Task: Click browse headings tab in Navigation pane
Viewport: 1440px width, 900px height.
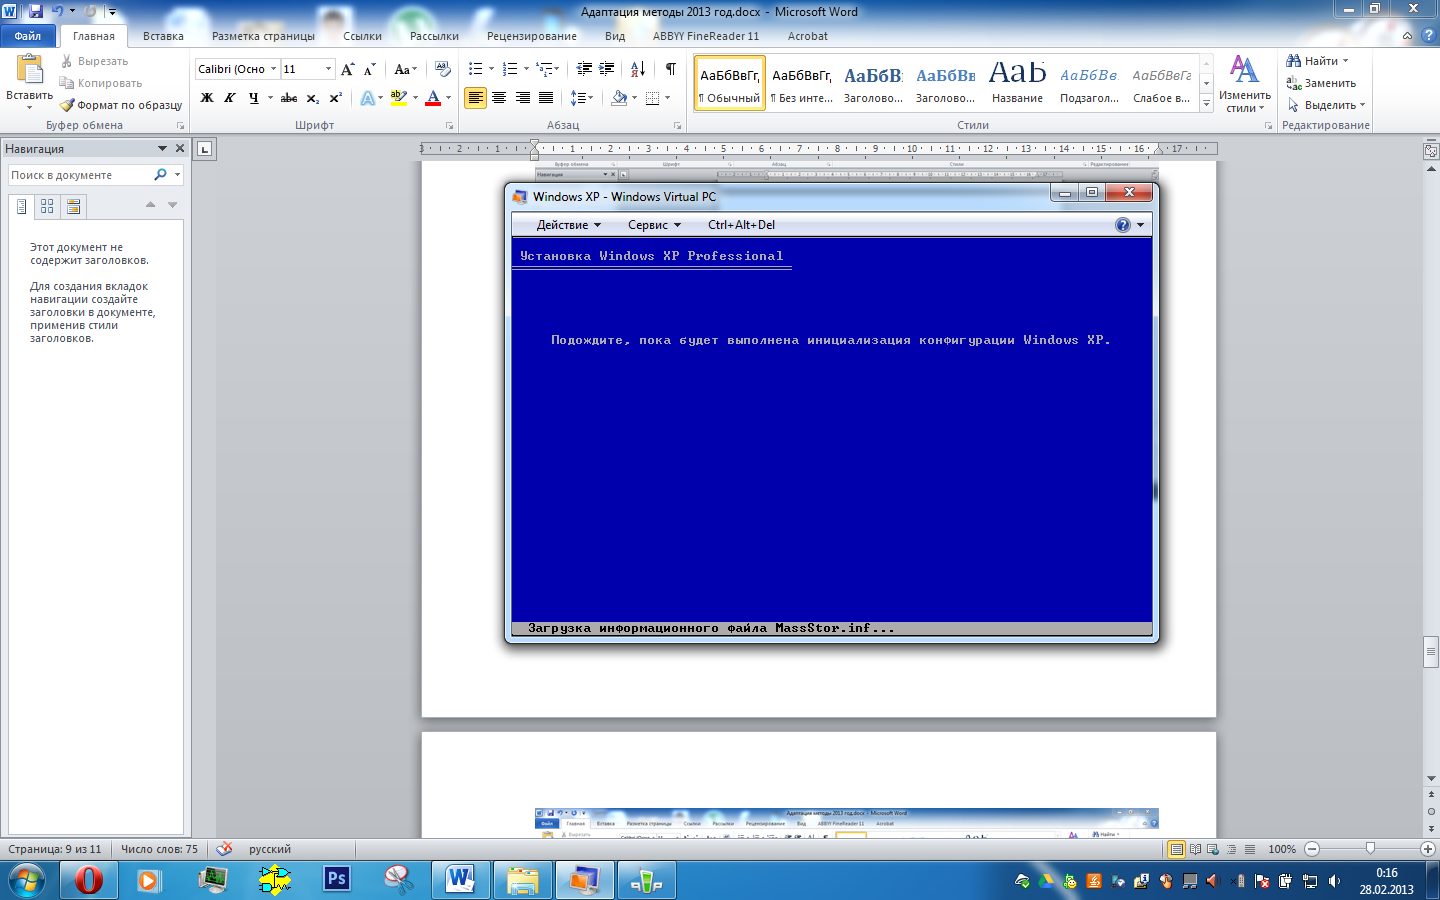Action: tap(21, 206)
